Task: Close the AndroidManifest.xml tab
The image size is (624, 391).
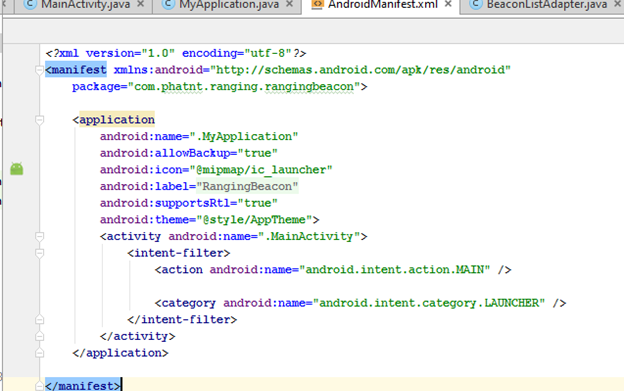Action: click(x=448, y=4)
